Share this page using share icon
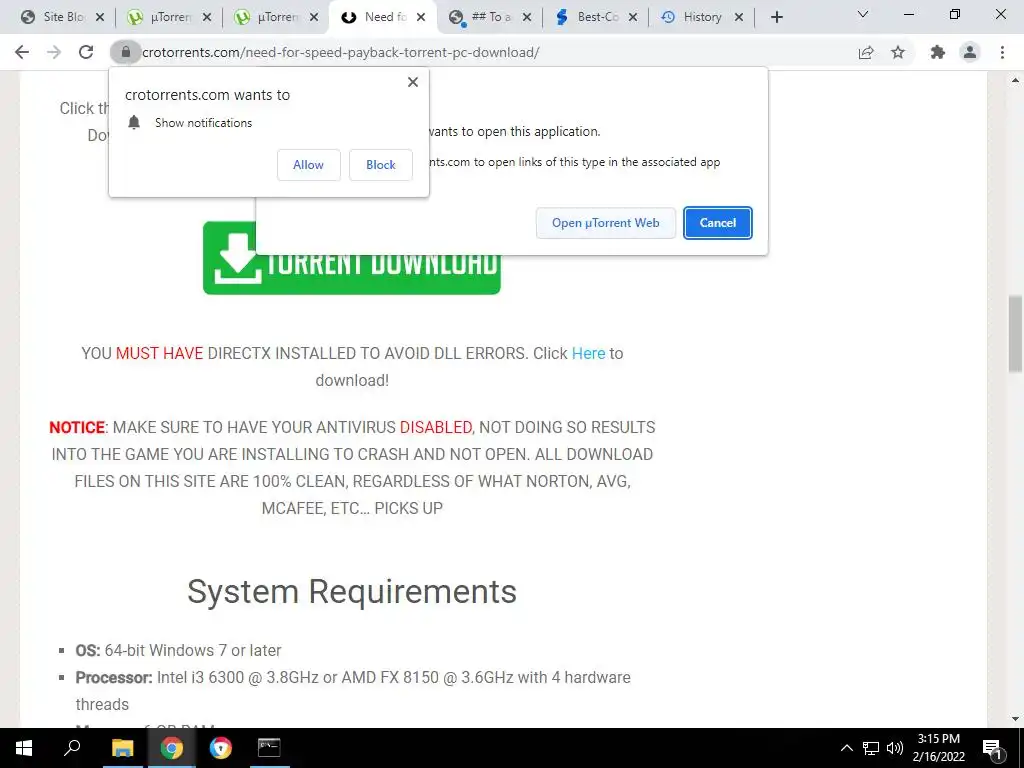This screenshot has height=768, width=1024. pos(866,52)
